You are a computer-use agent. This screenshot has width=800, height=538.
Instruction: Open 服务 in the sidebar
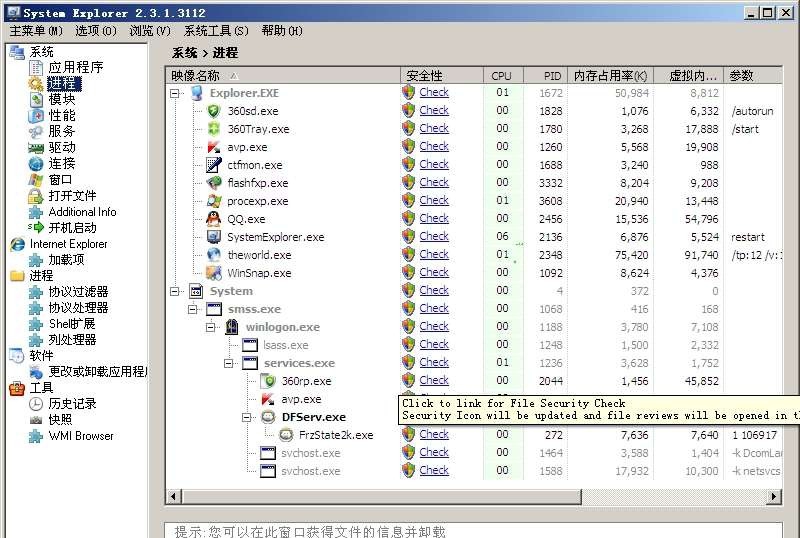[61, 131]
